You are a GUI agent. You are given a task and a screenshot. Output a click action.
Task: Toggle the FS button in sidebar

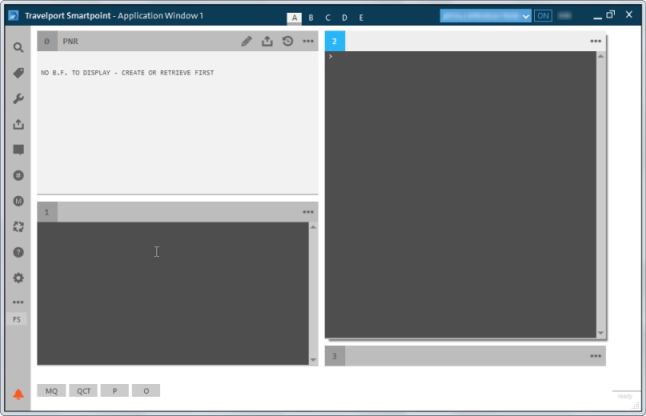click(17, 319)
